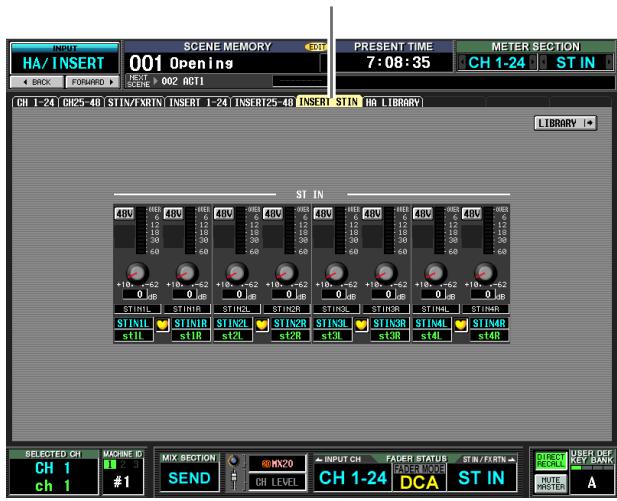This screenshot has width=617, height=501.
Task: Click the STIN1L gain dB value field
Action: click(135, 294)
